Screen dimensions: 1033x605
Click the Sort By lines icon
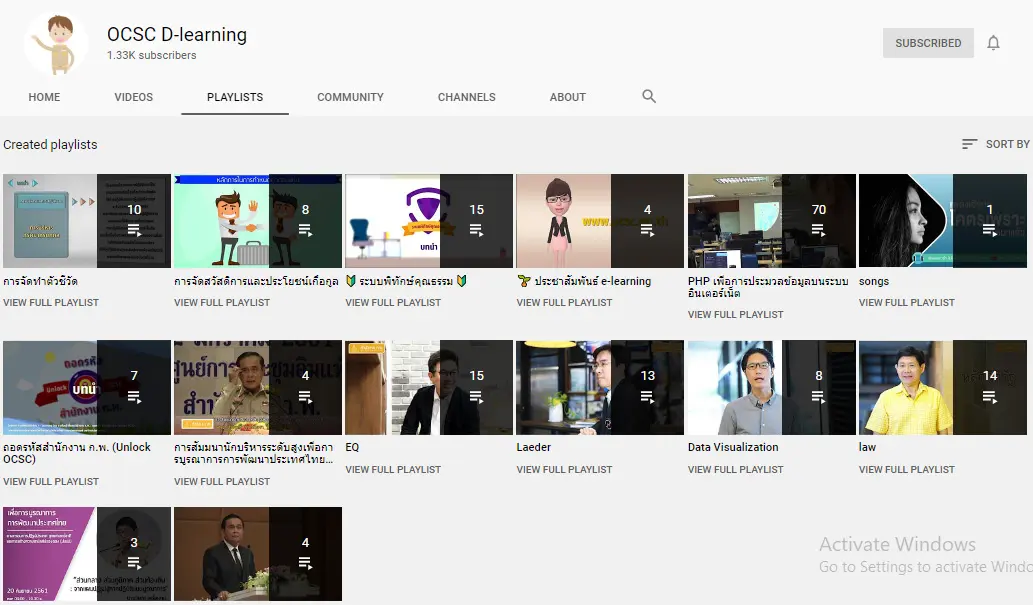click(968, 144)
